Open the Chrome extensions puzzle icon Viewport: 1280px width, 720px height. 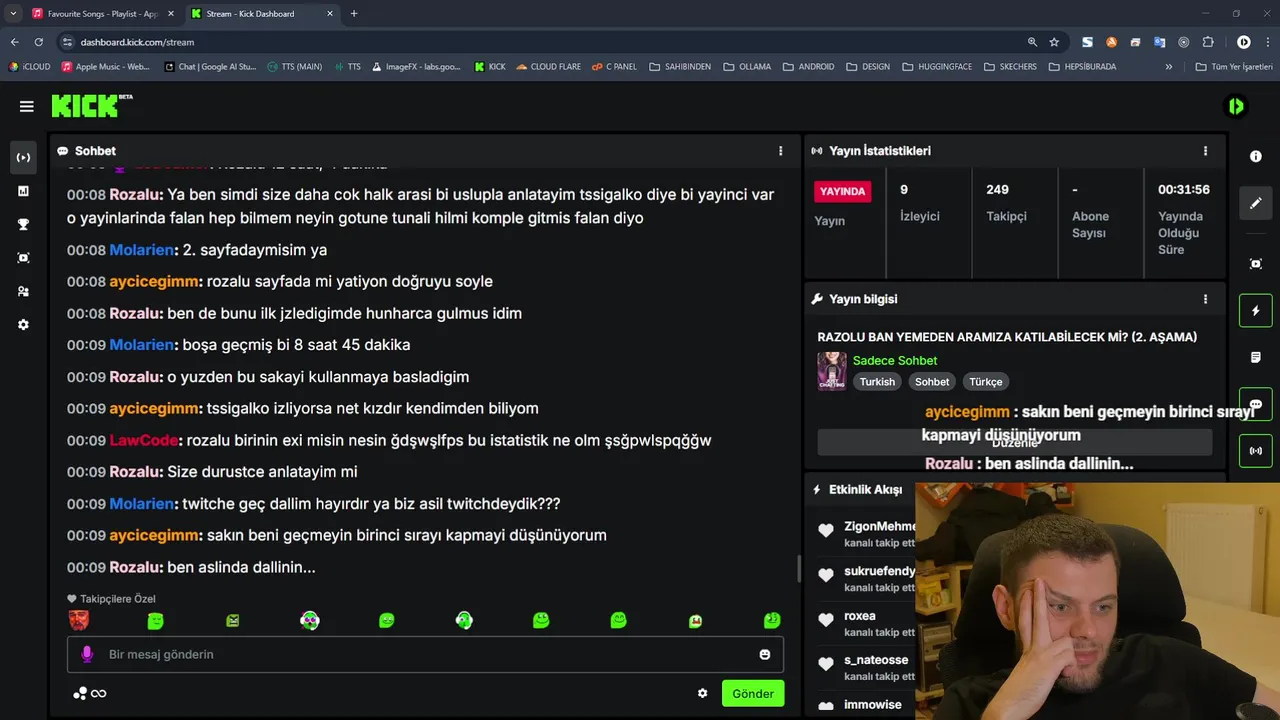tap(1208, 42)
